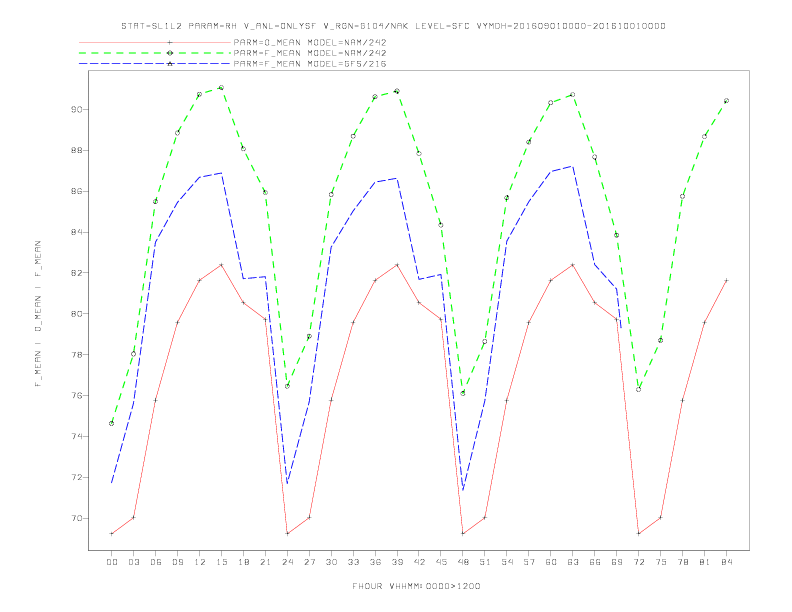The height and width of the screenshot is (612, 792).
Task: Click the x-axis tick label 84
Action: [727, 562]
